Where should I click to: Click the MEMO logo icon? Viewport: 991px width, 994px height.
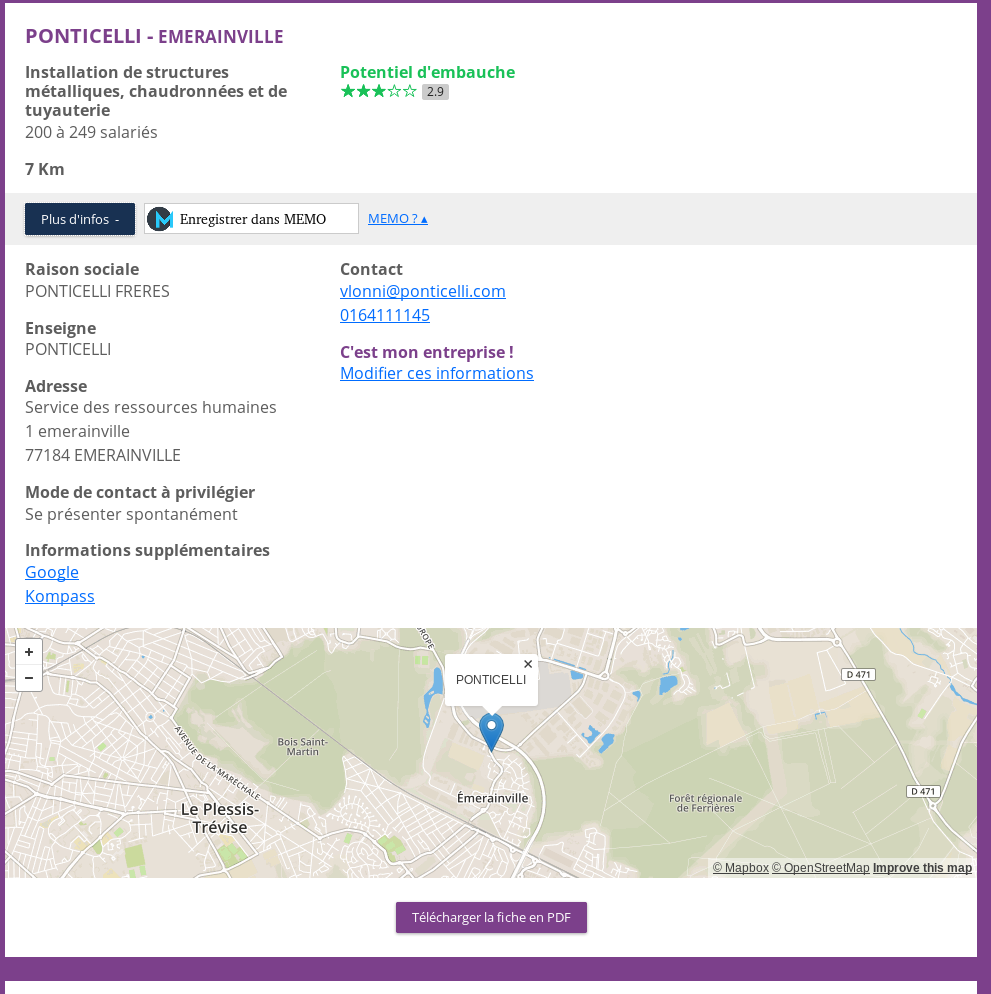(x=160, y=219)
